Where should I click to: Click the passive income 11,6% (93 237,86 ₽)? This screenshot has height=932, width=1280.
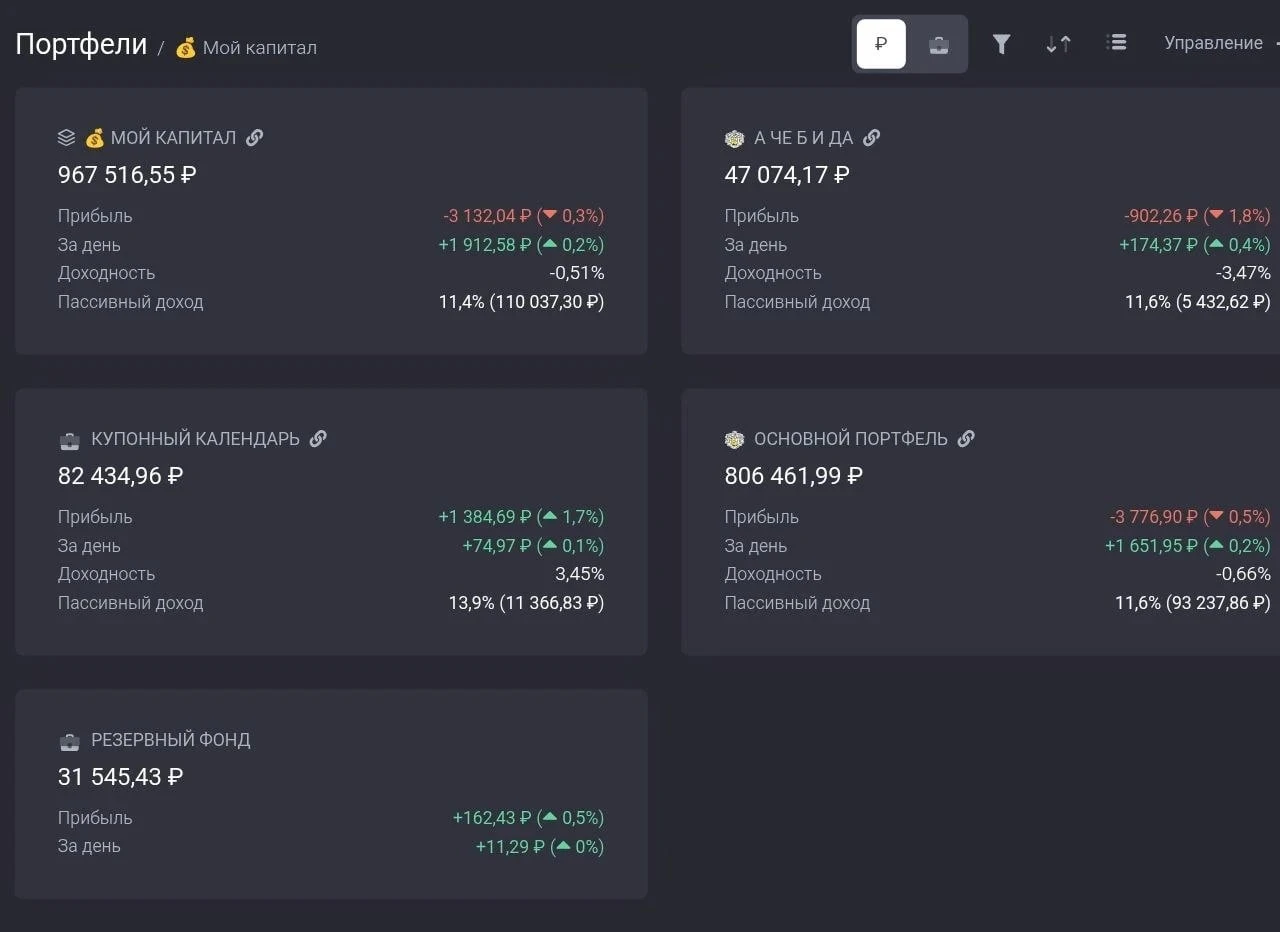coord(1193,603)
